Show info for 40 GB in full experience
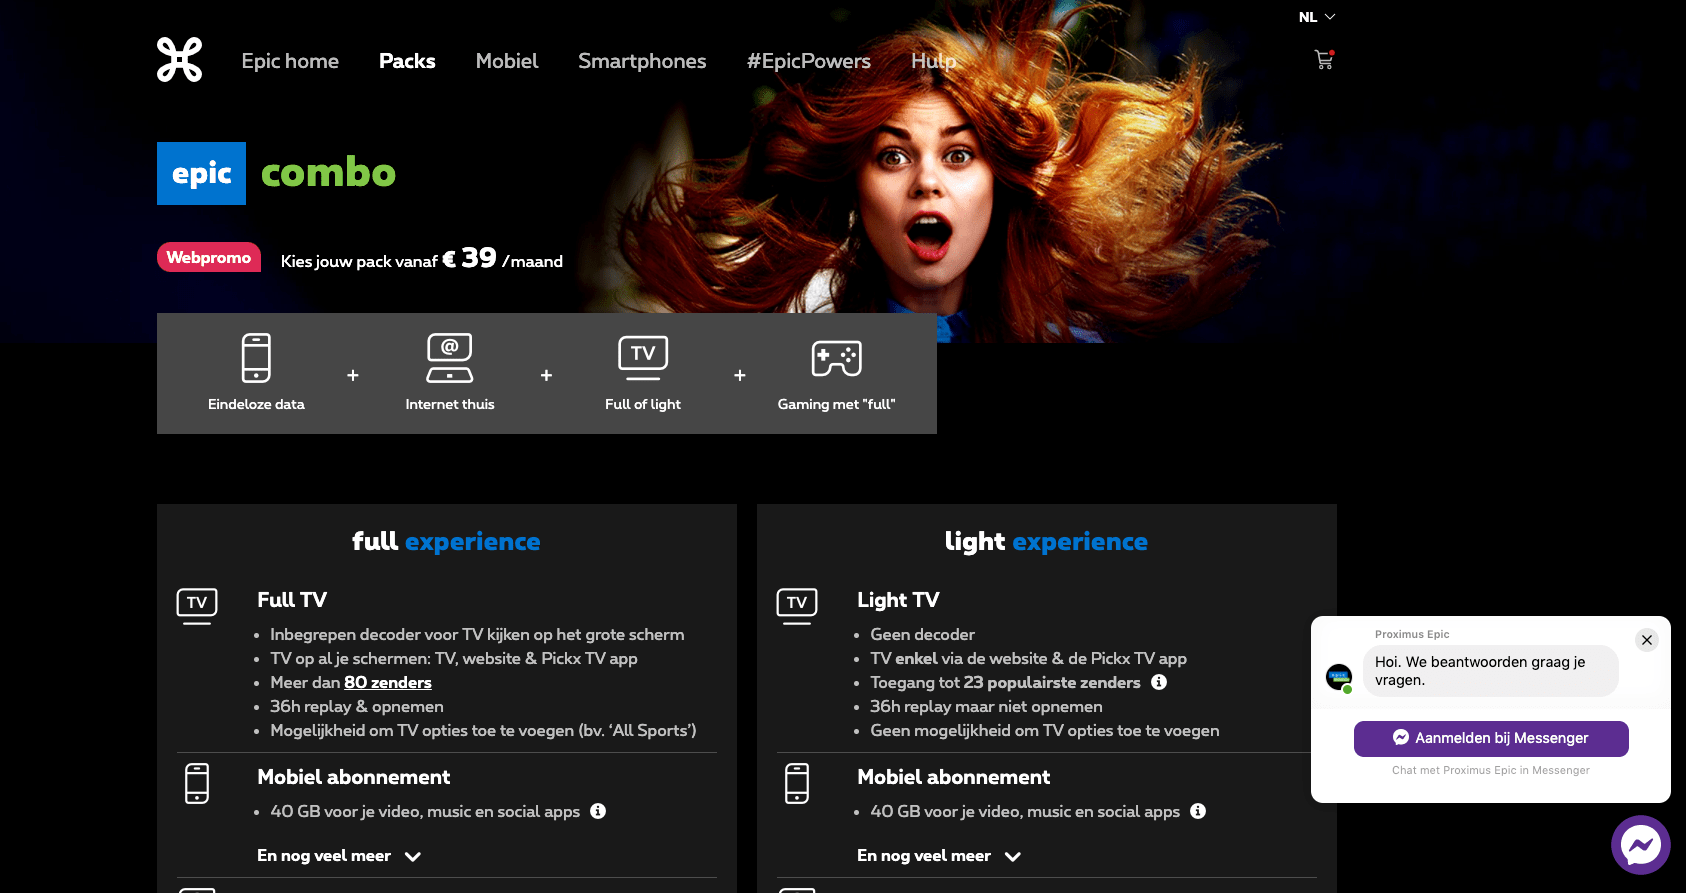The image size is (1686, 893). click(x=598, y=811)
